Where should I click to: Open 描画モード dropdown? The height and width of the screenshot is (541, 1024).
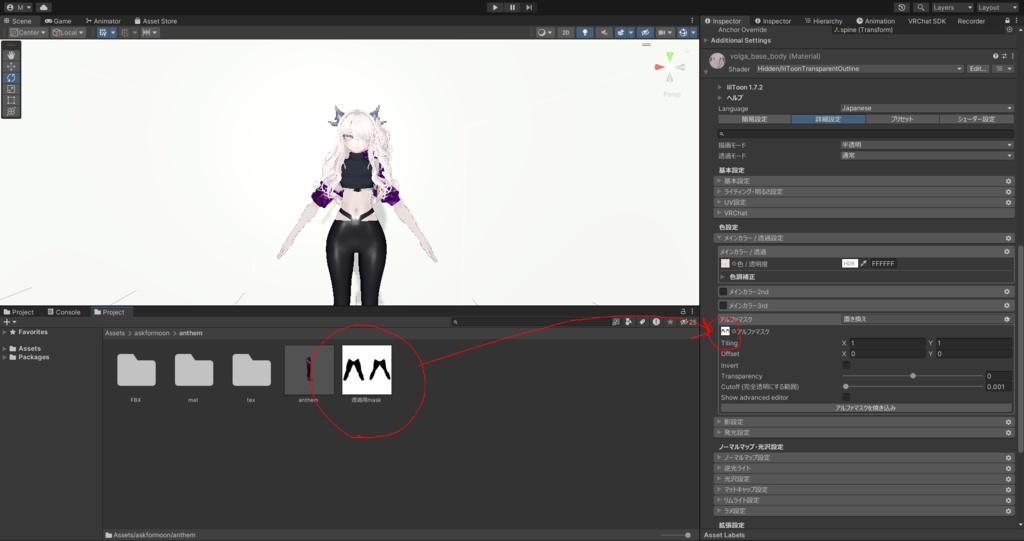(x=927, y=145)
